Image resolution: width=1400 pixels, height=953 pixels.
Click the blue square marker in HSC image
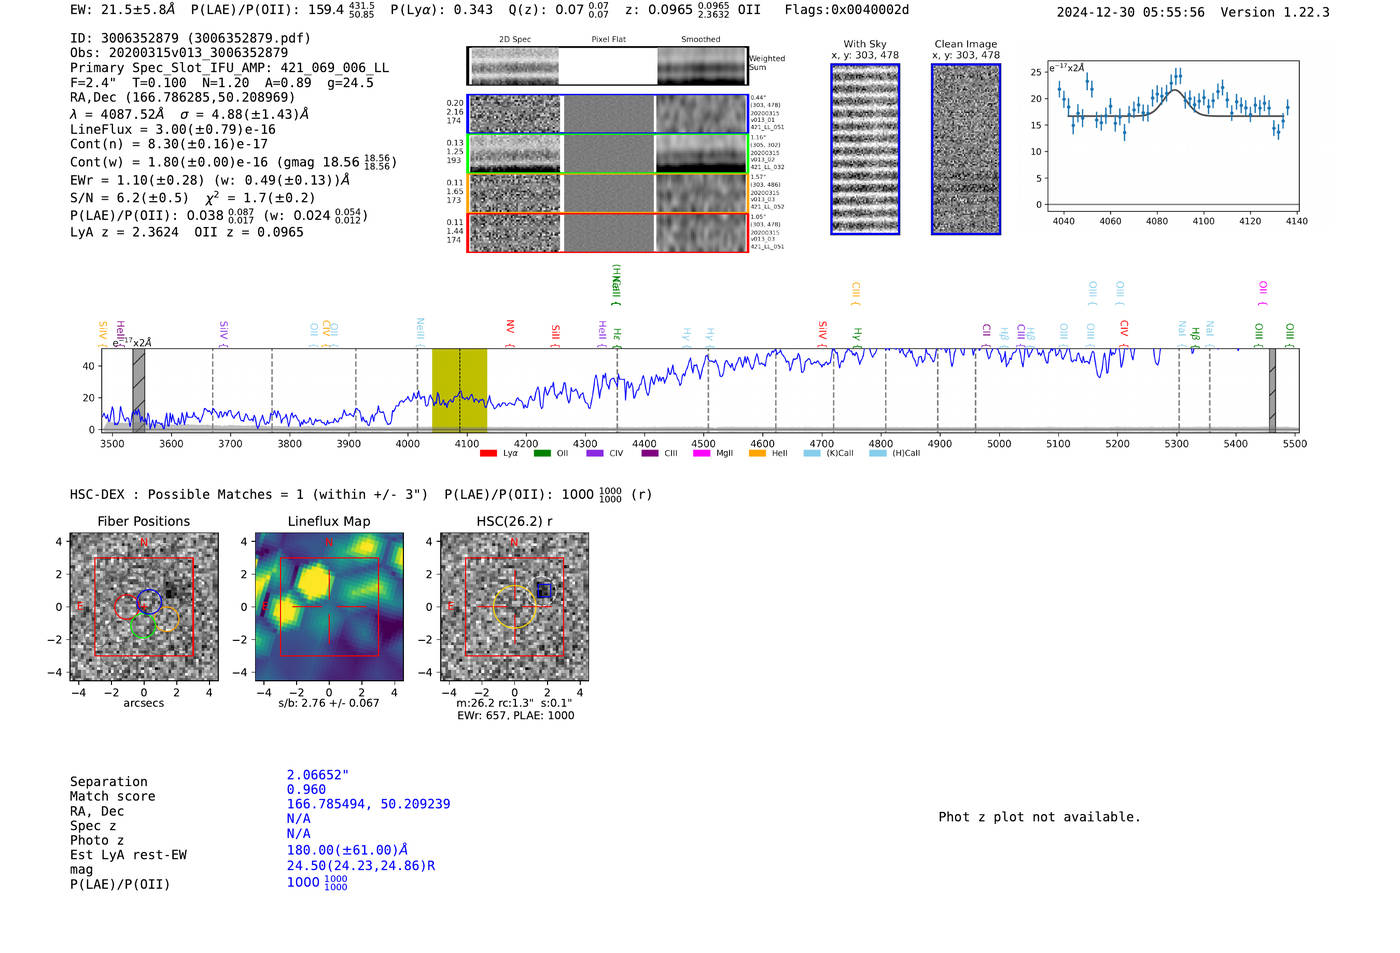tap(544, 591)
